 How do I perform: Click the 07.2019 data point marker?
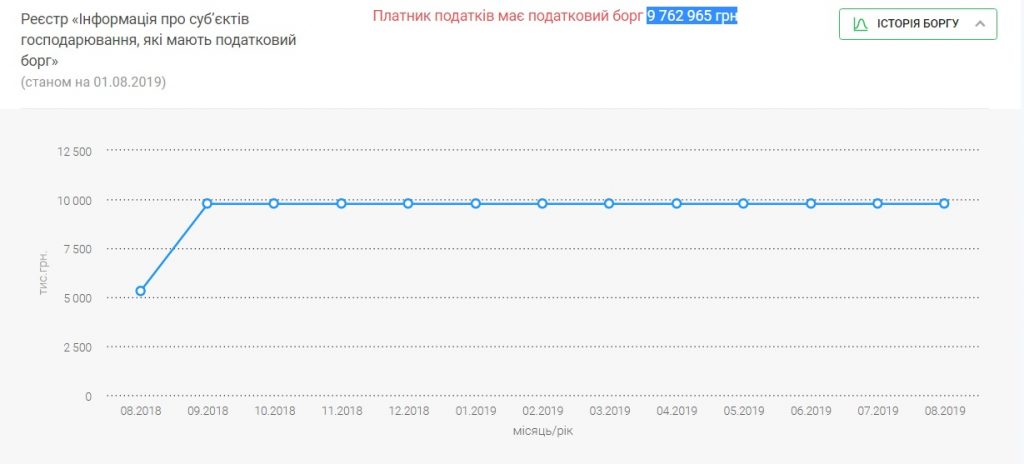[877, 203]
